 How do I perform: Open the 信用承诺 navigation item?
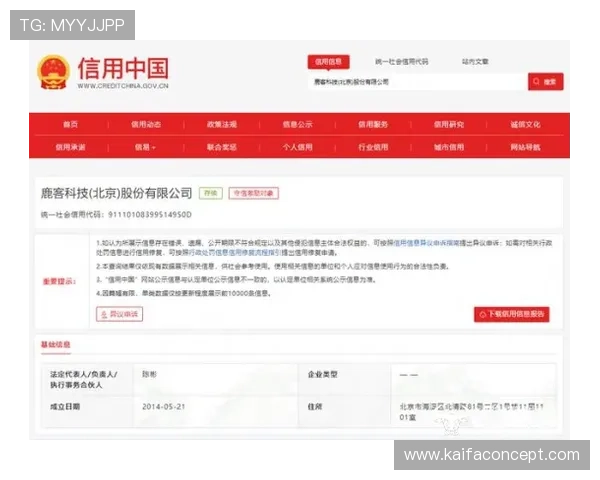(70, 147)
